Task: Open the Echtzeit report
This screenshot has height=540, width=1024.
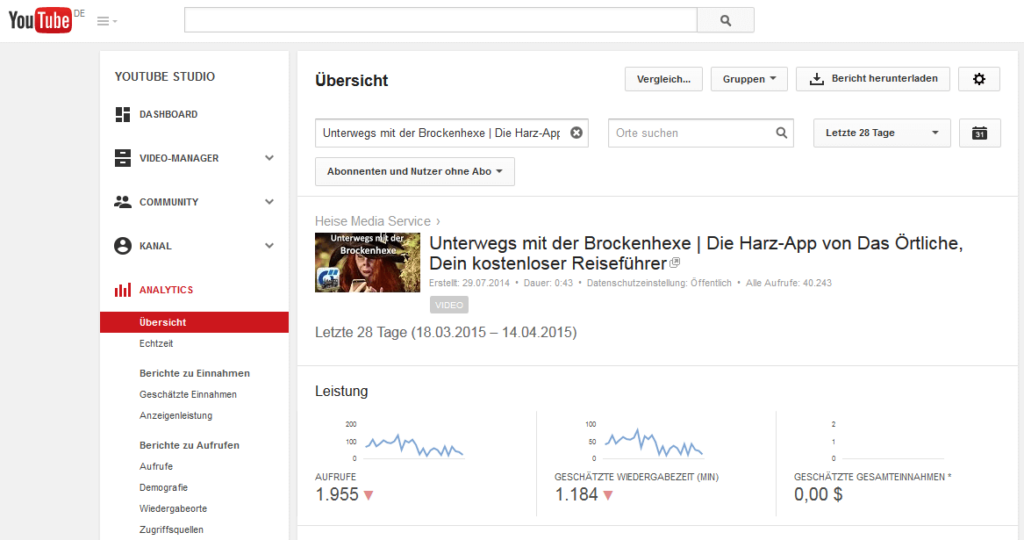Action: [156, 343]
